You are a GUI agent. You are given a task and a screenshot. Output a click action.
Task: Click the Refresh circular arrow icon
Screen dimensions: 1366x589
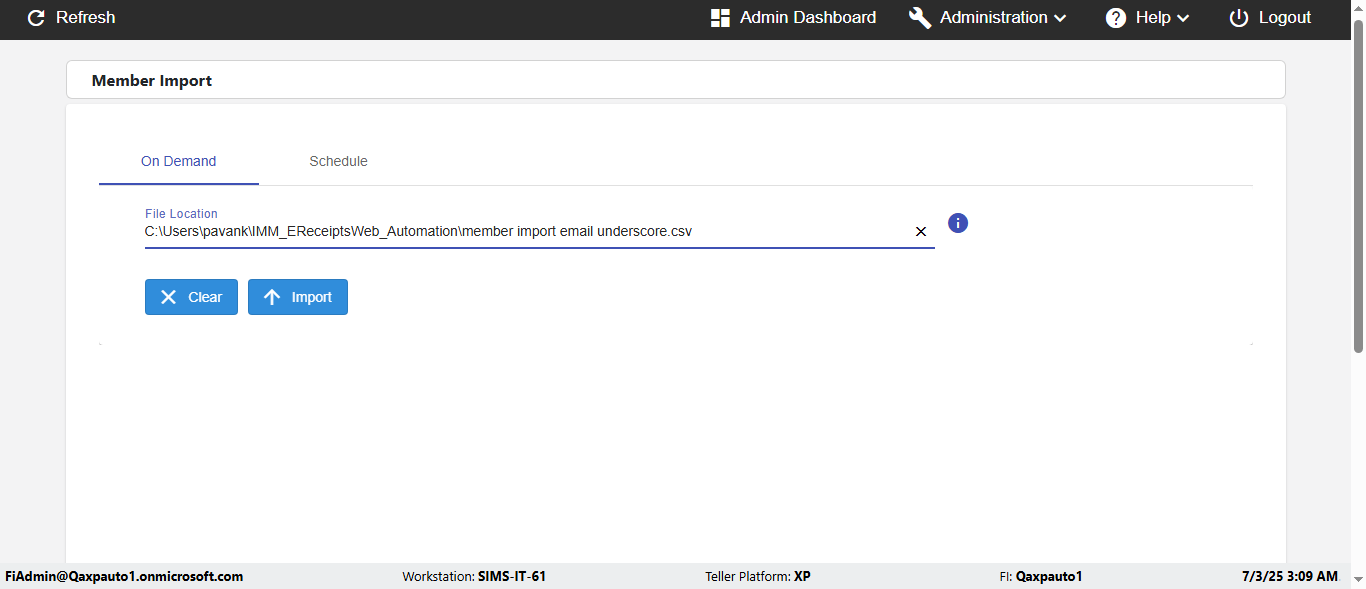(36, 18)
